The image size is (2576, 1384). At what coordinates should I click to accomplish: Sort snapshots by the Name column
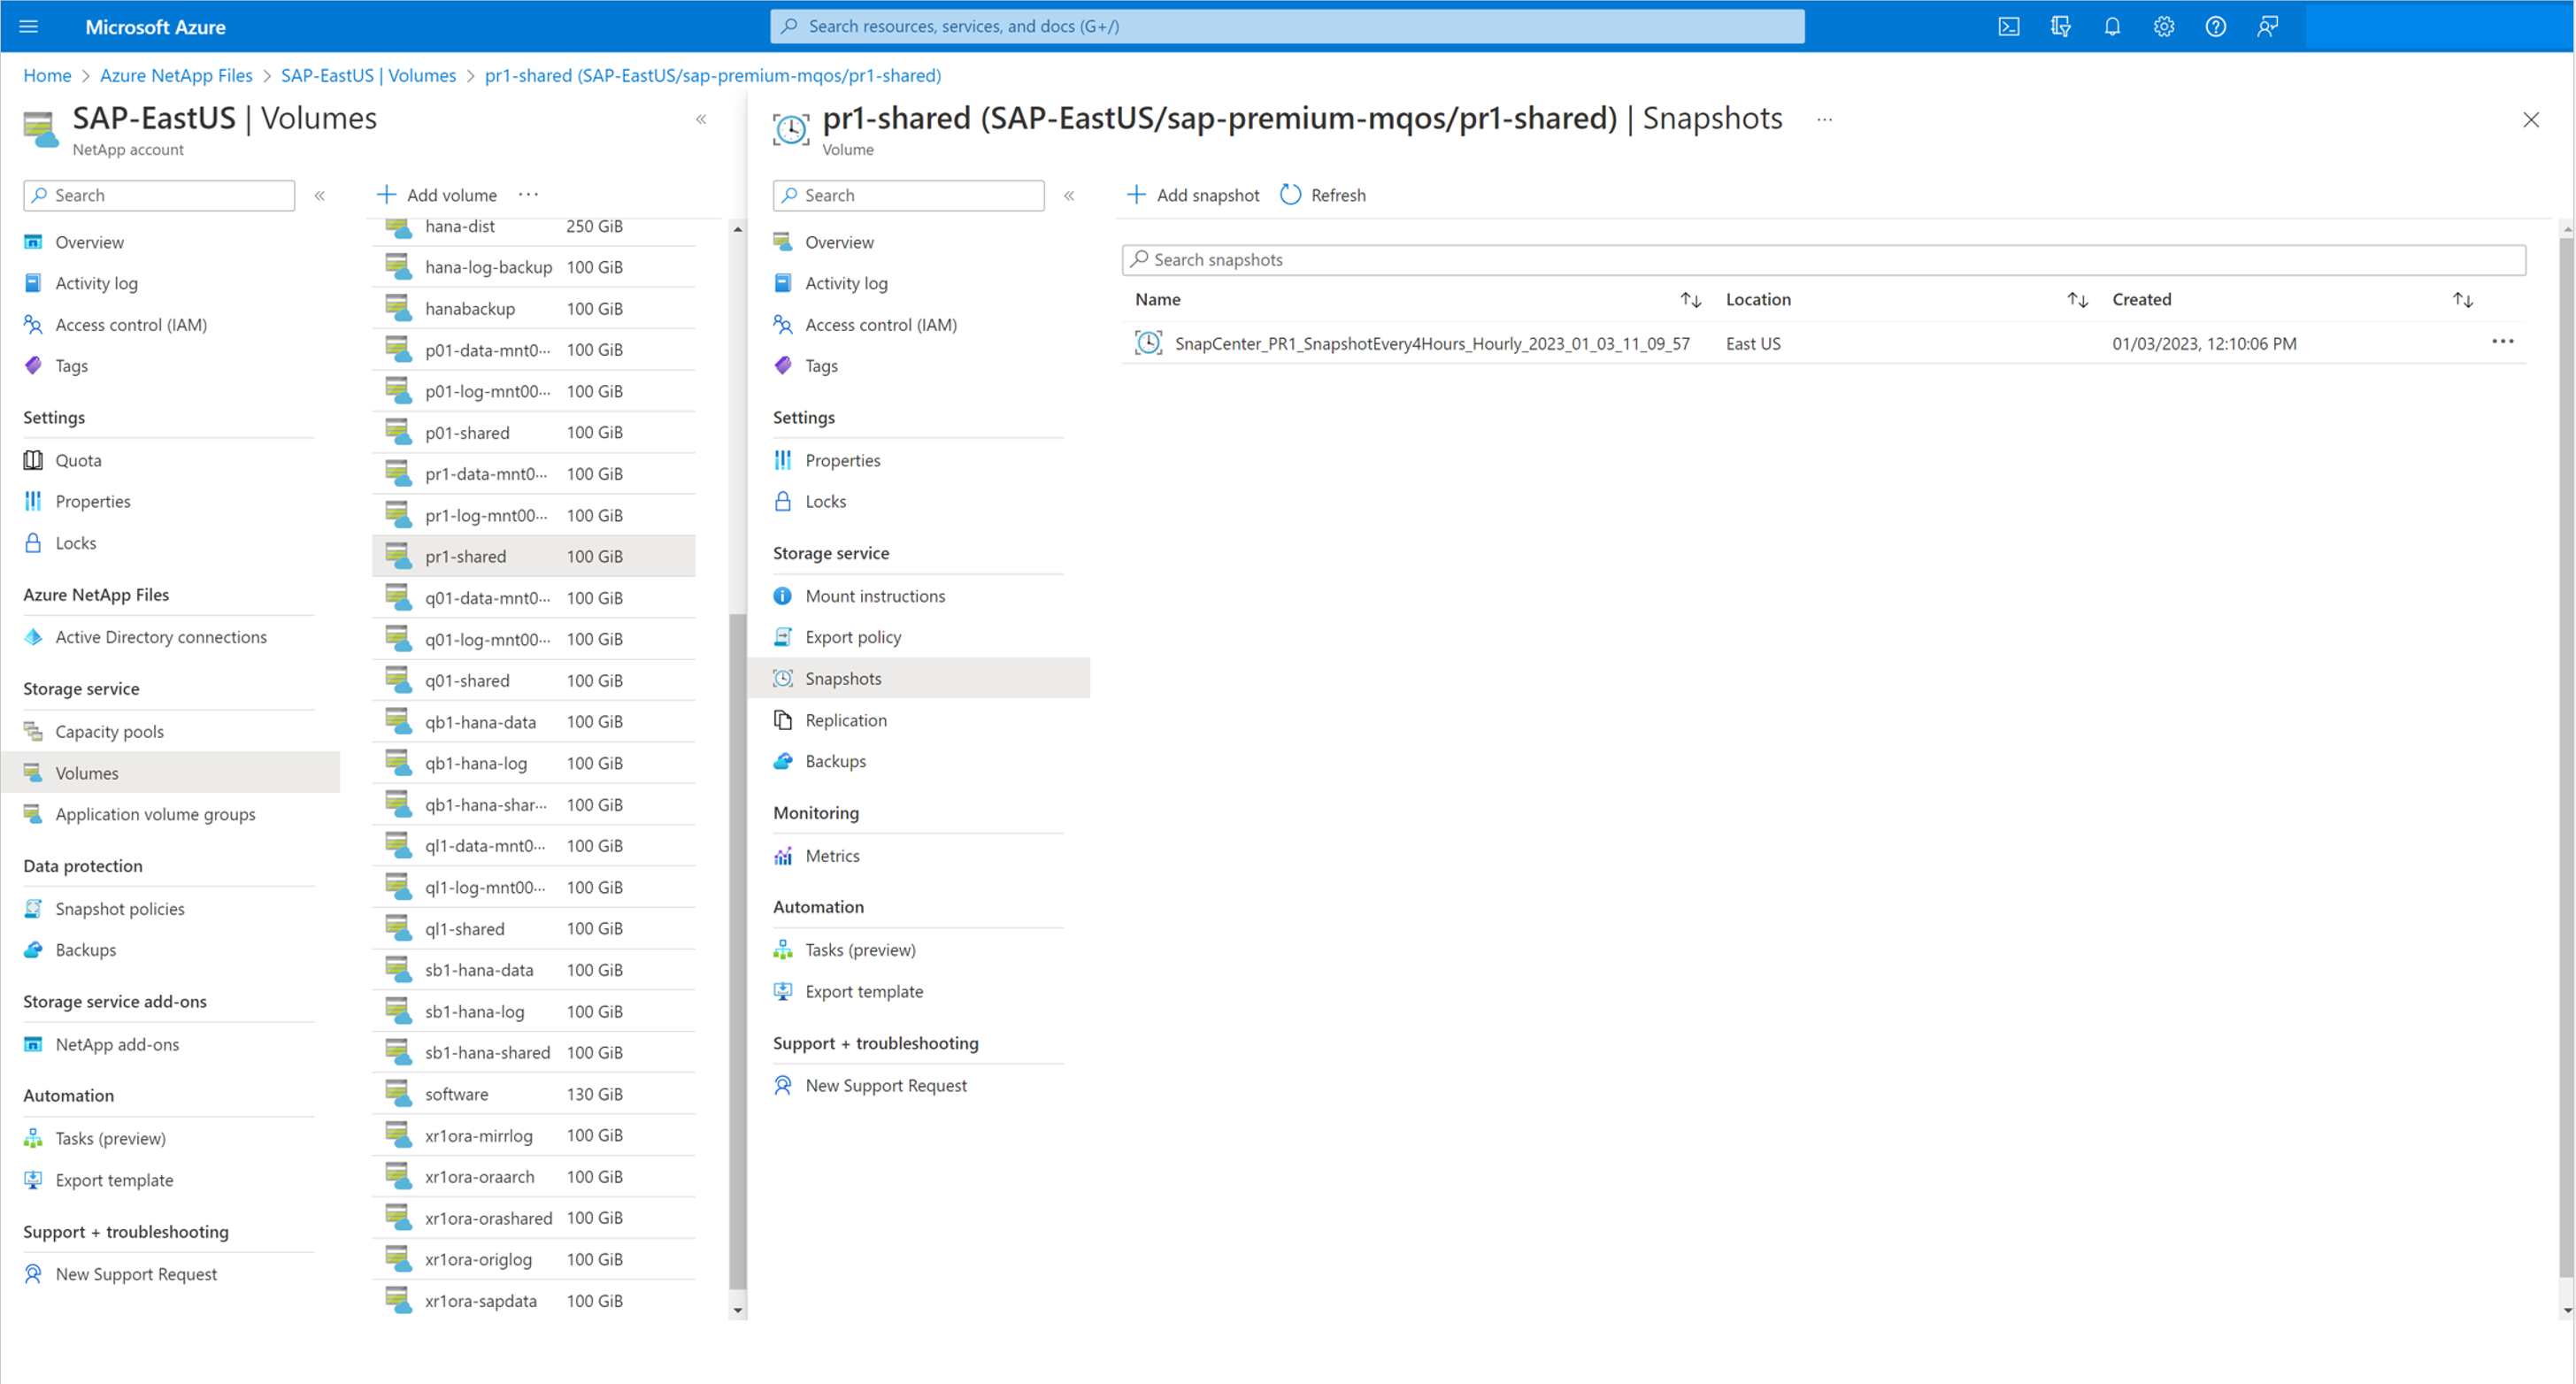click(x=1690, y=300)
